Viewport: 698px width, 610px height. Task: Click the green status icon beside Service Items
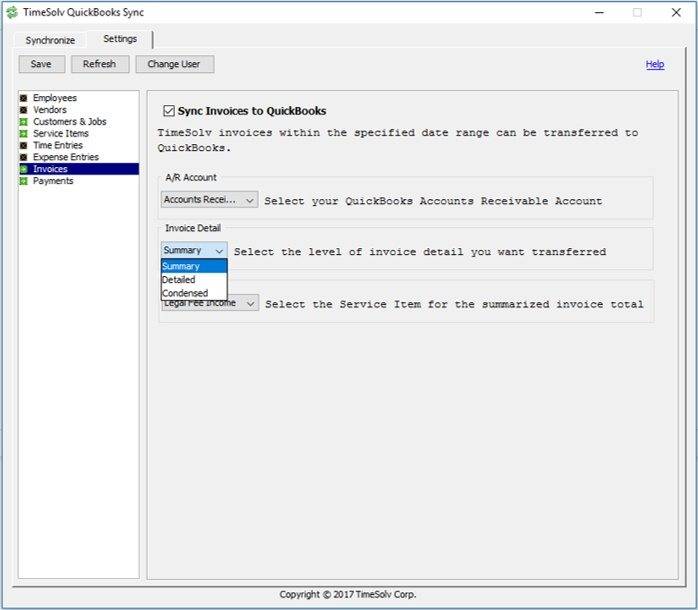(24, 134)
